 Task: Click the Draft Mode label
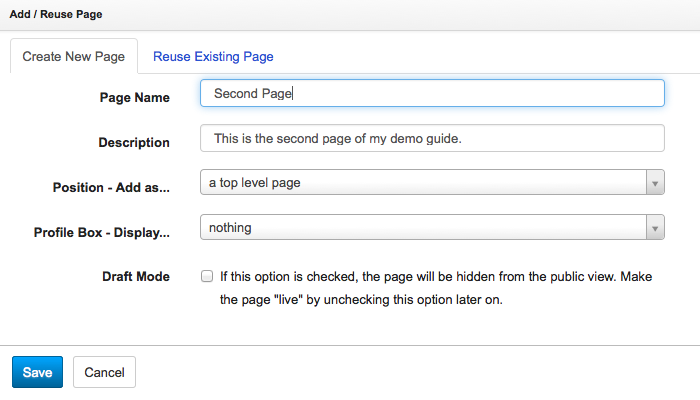tap(136, 277)
